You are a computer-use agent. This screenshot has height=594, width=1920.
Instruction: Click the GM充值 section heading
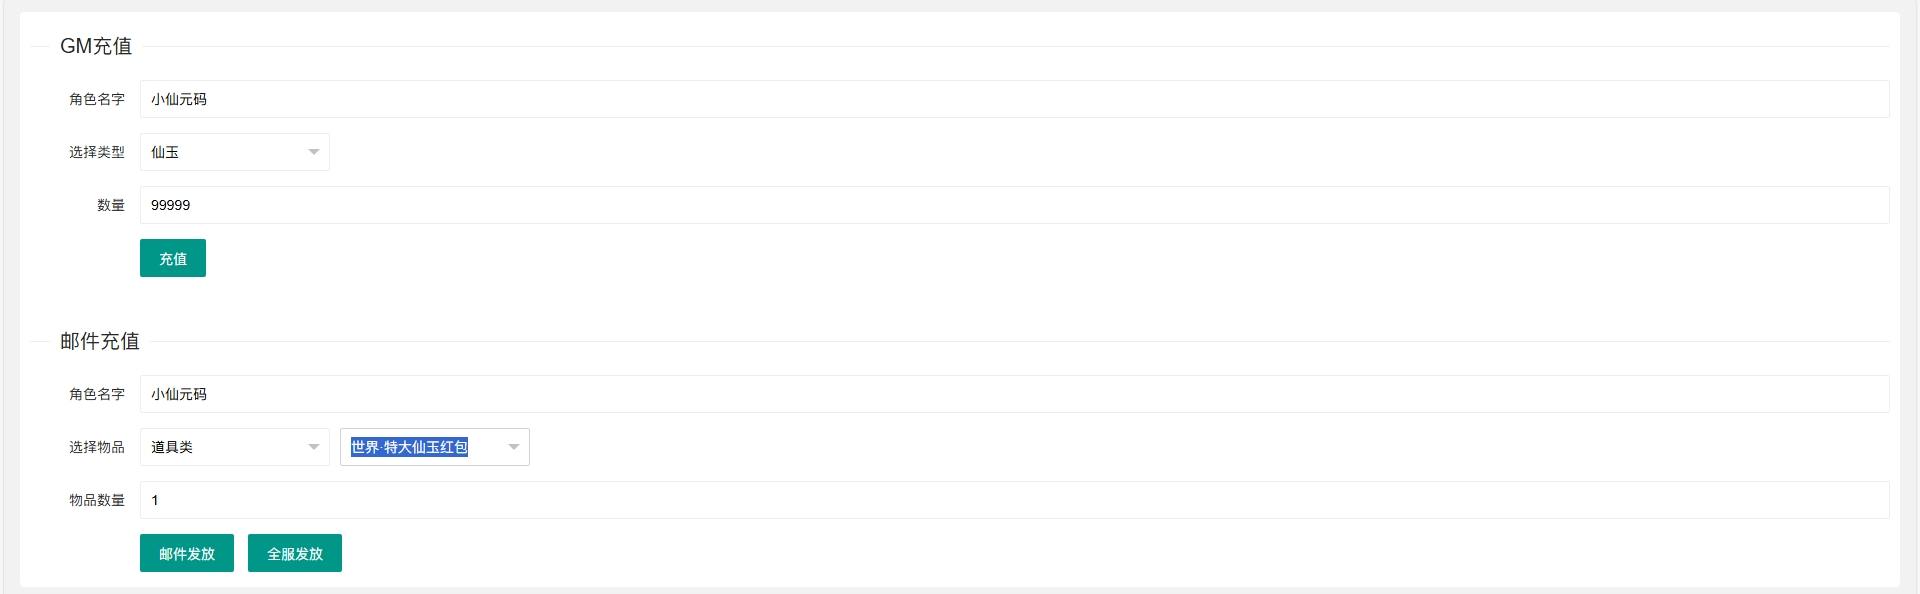tap(96, 46)
